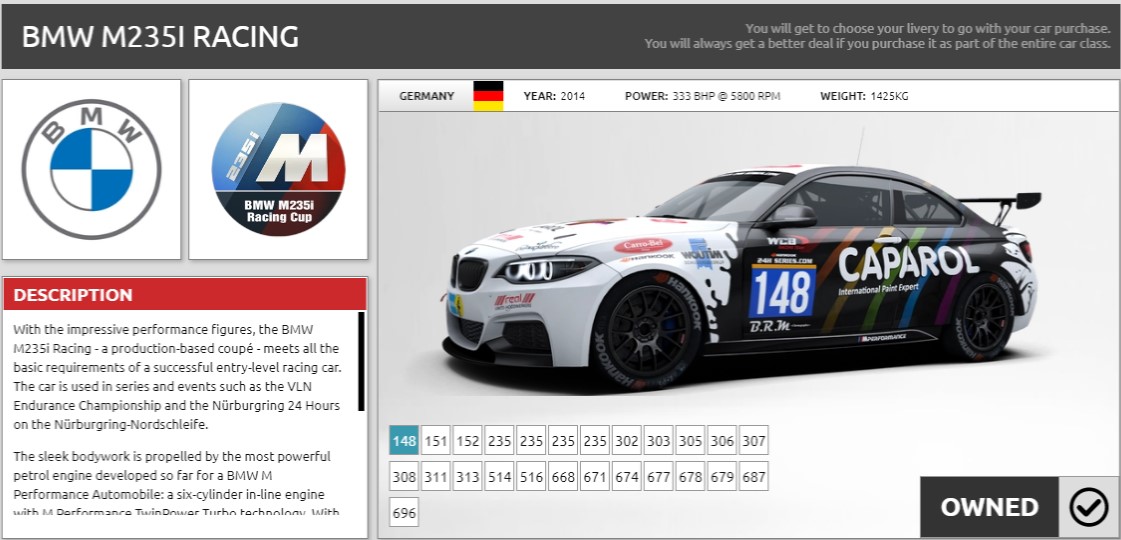
Task: Switch to livery 696
Action: [x=404, y=513]
